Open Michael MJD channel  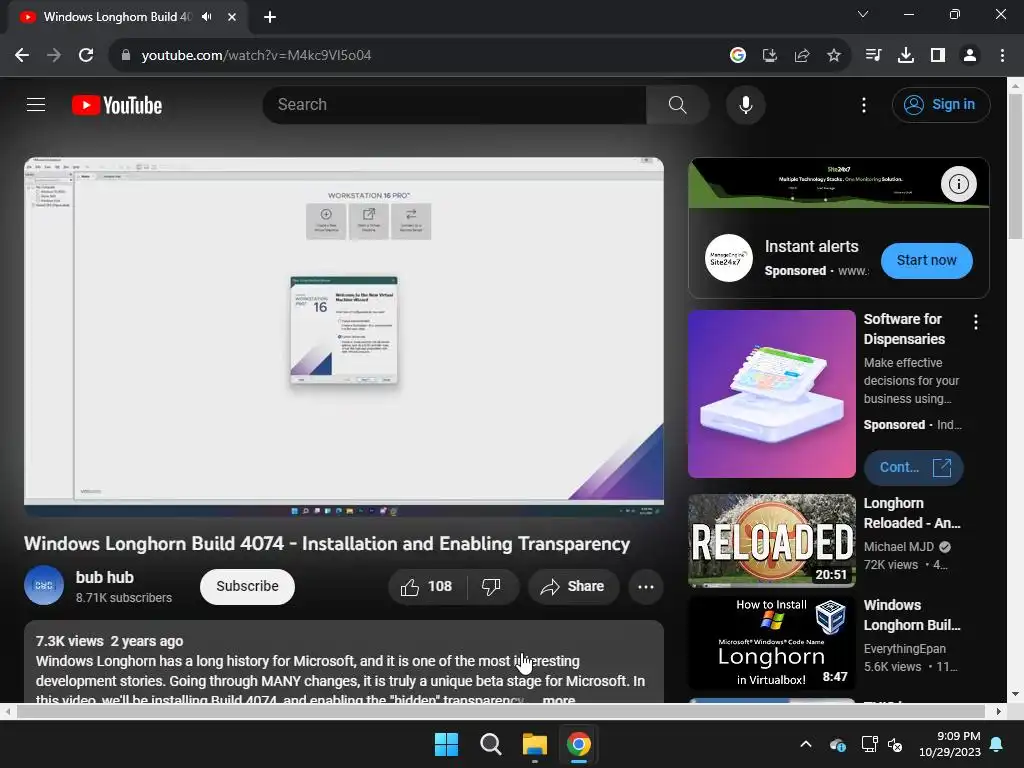(x=899, y=547)
